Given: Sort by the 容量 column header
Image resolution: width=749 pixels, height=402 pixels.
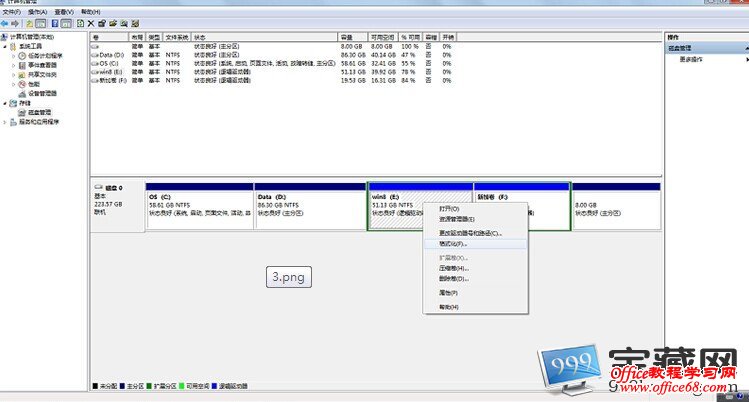Looking at the screenshot, I should coord(353,37).
